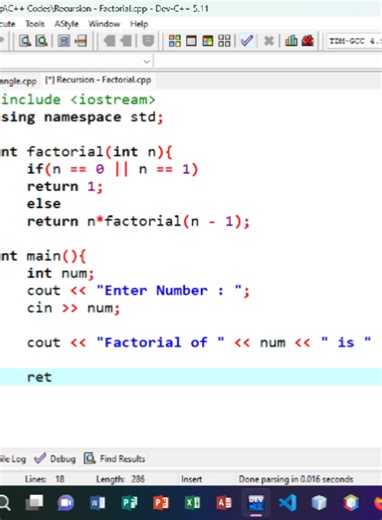The image size is (382, 520).
Task: Open the AStyle menu
Action: pos(66,24)
